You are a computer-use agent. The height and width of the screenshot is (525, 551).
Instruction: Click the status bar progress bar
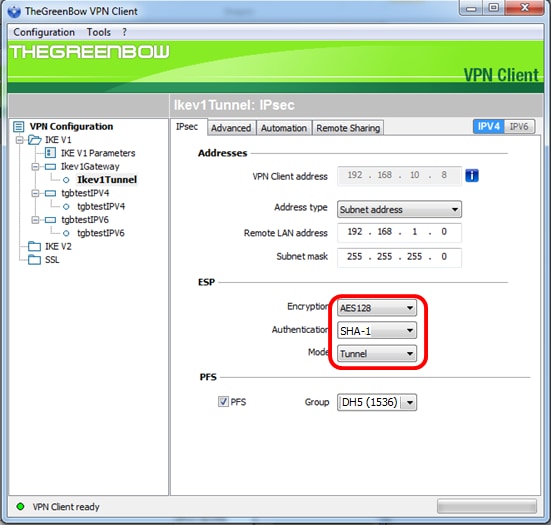click(487, 506)
